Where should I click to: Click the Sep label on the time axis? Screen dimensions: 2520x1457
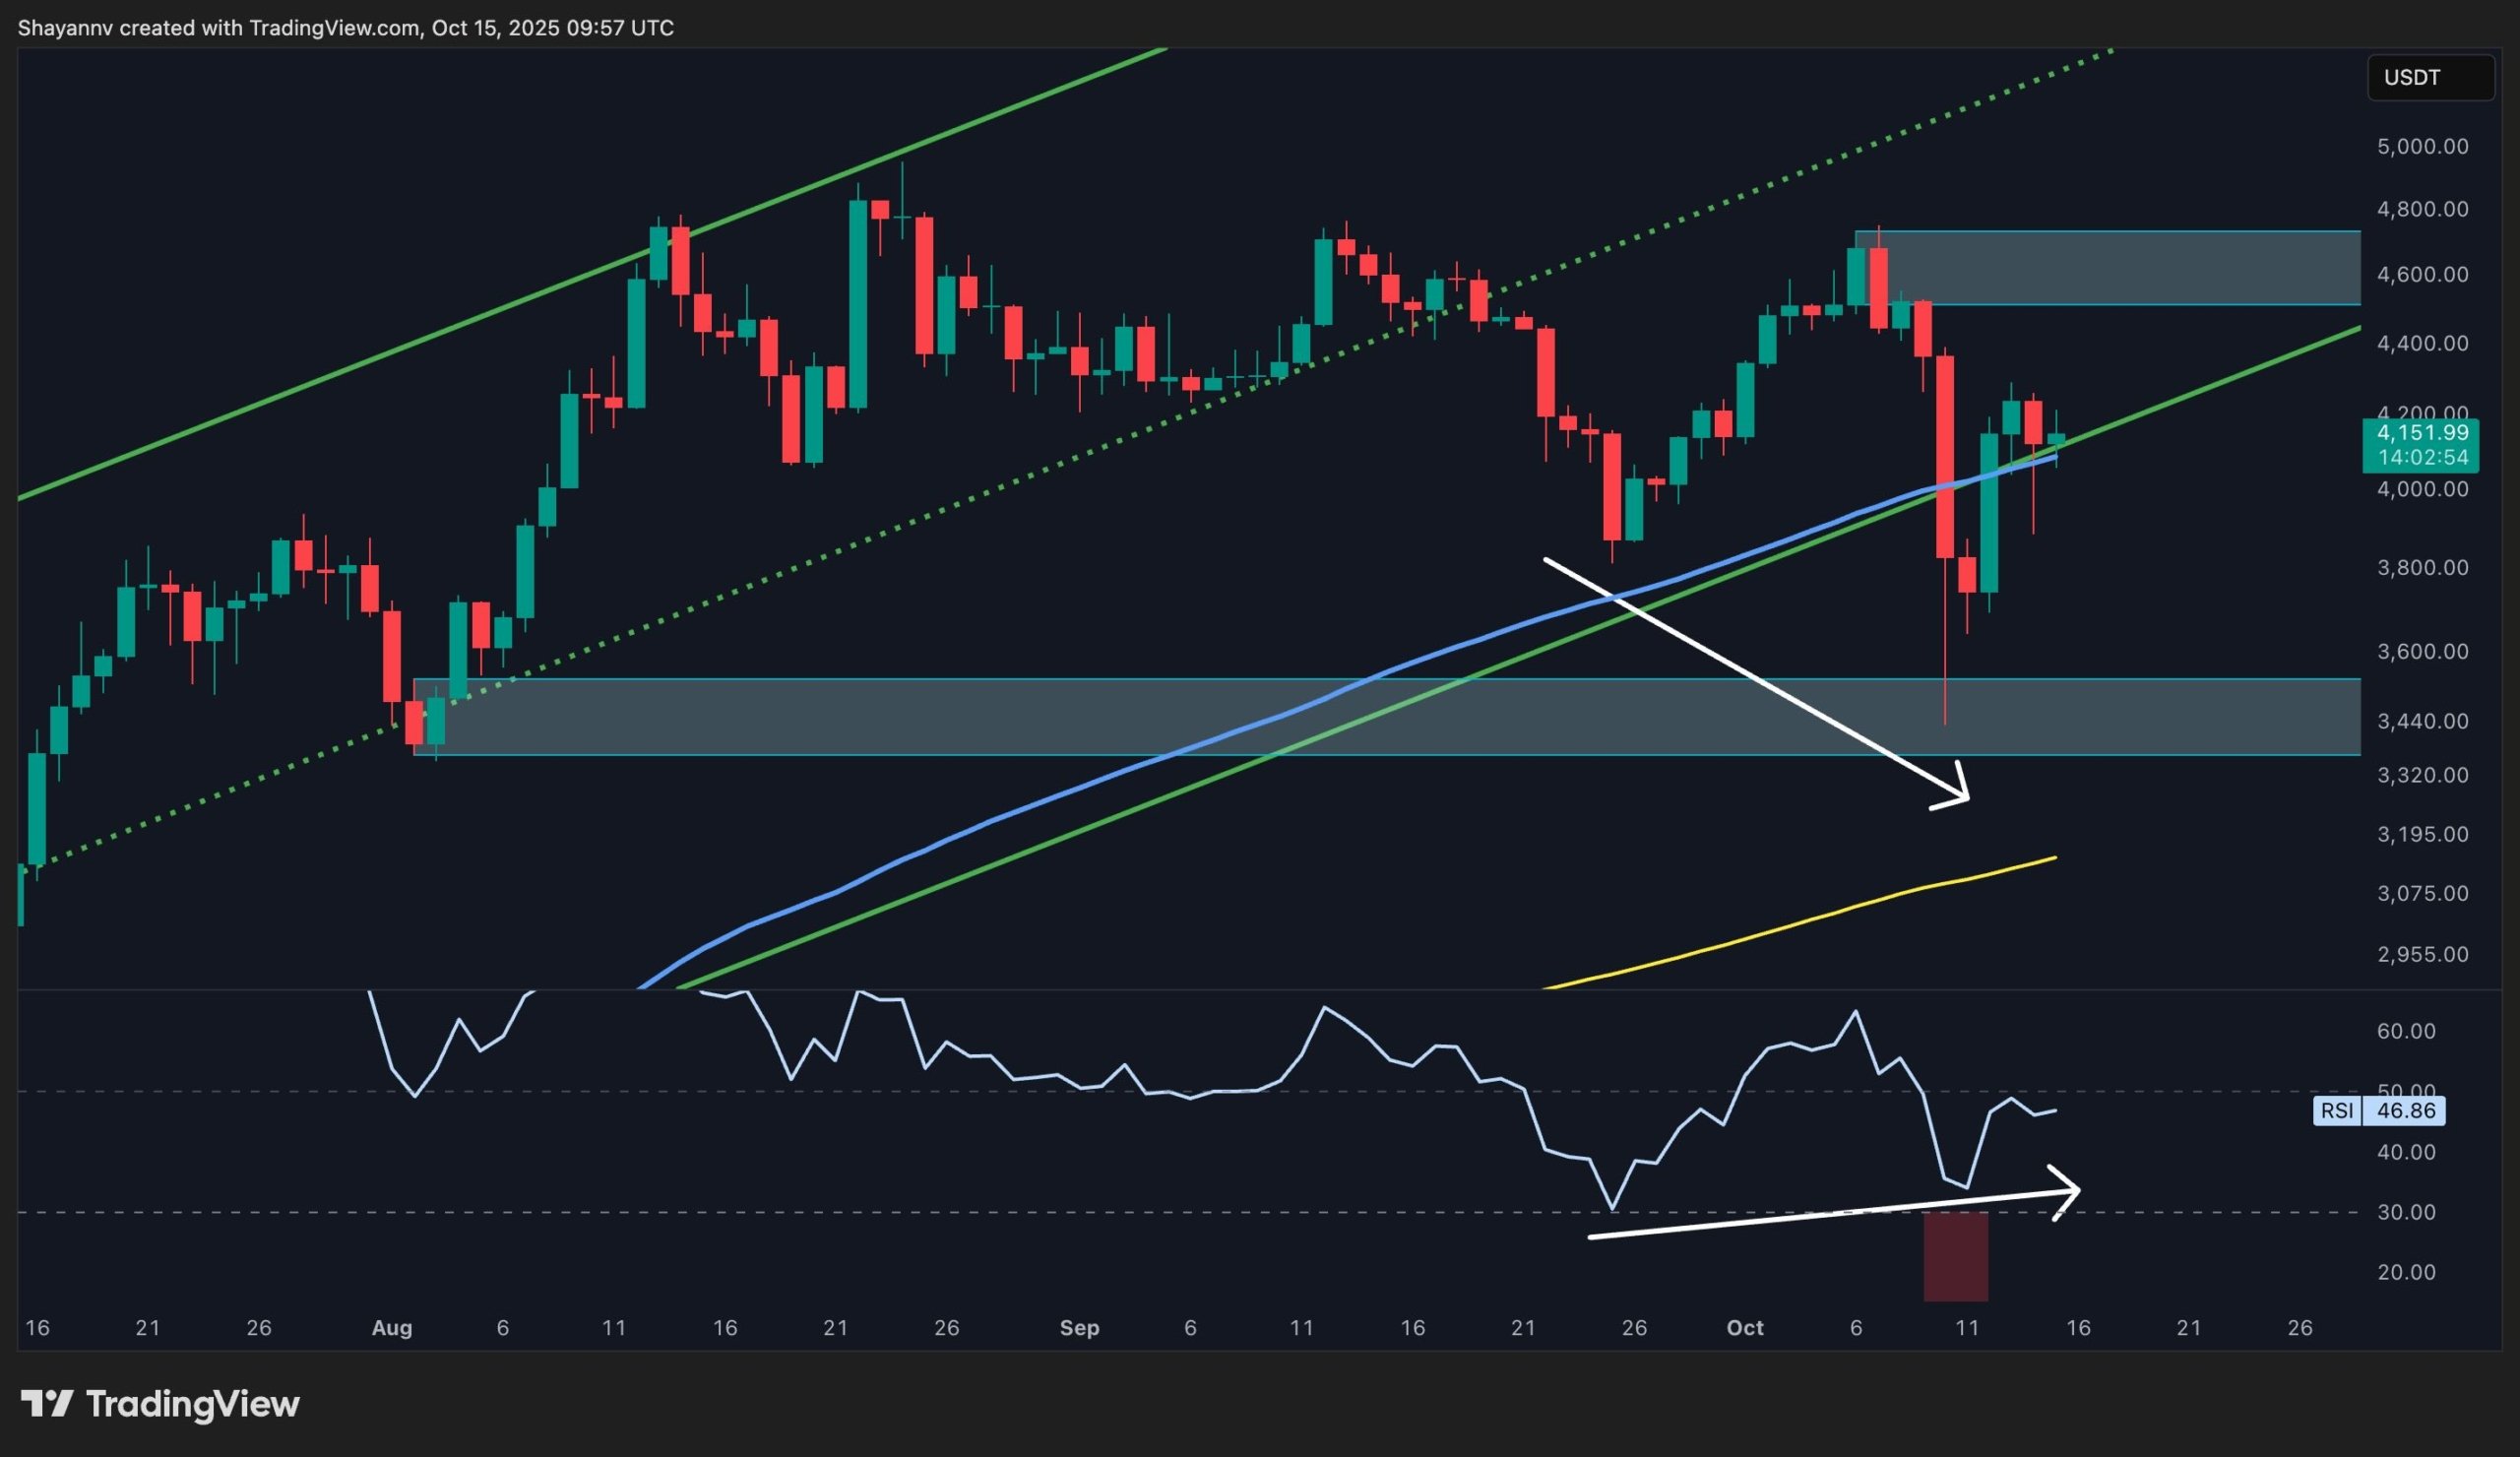click(x=1080, y=1328)
